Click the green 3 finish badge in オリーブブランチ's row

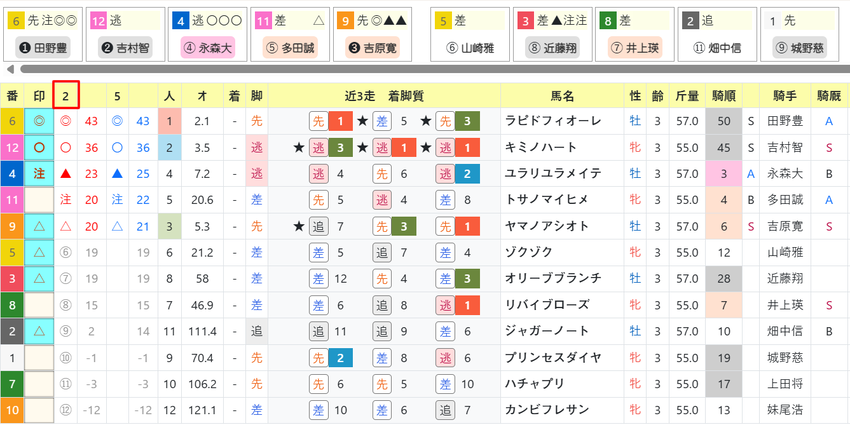[468, 279]
